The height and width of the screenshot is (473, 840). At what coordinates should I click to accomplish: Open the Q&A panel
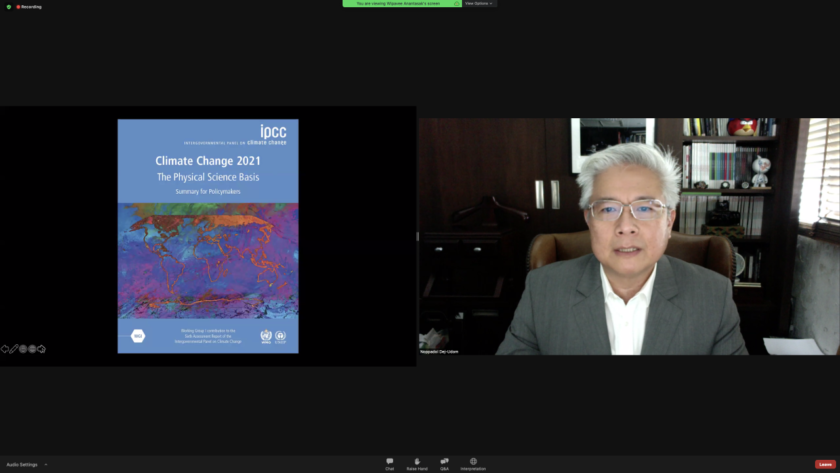click(444, 463)
